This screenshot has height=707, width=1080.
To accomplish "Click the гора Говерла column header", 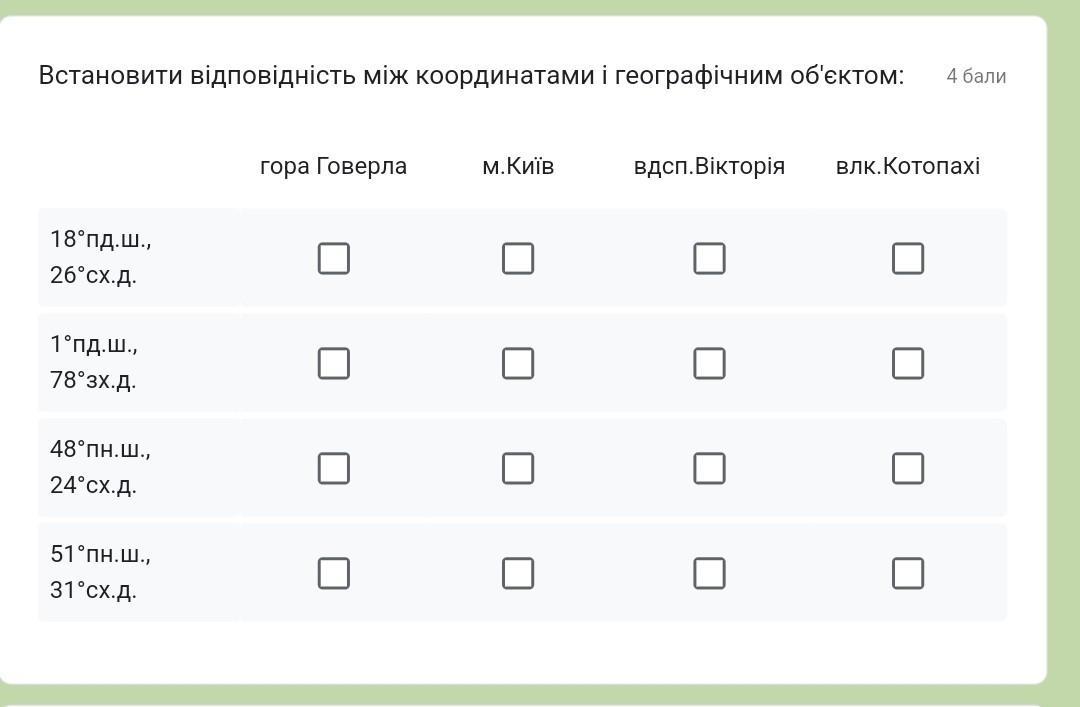I will [x=333, y=166].
